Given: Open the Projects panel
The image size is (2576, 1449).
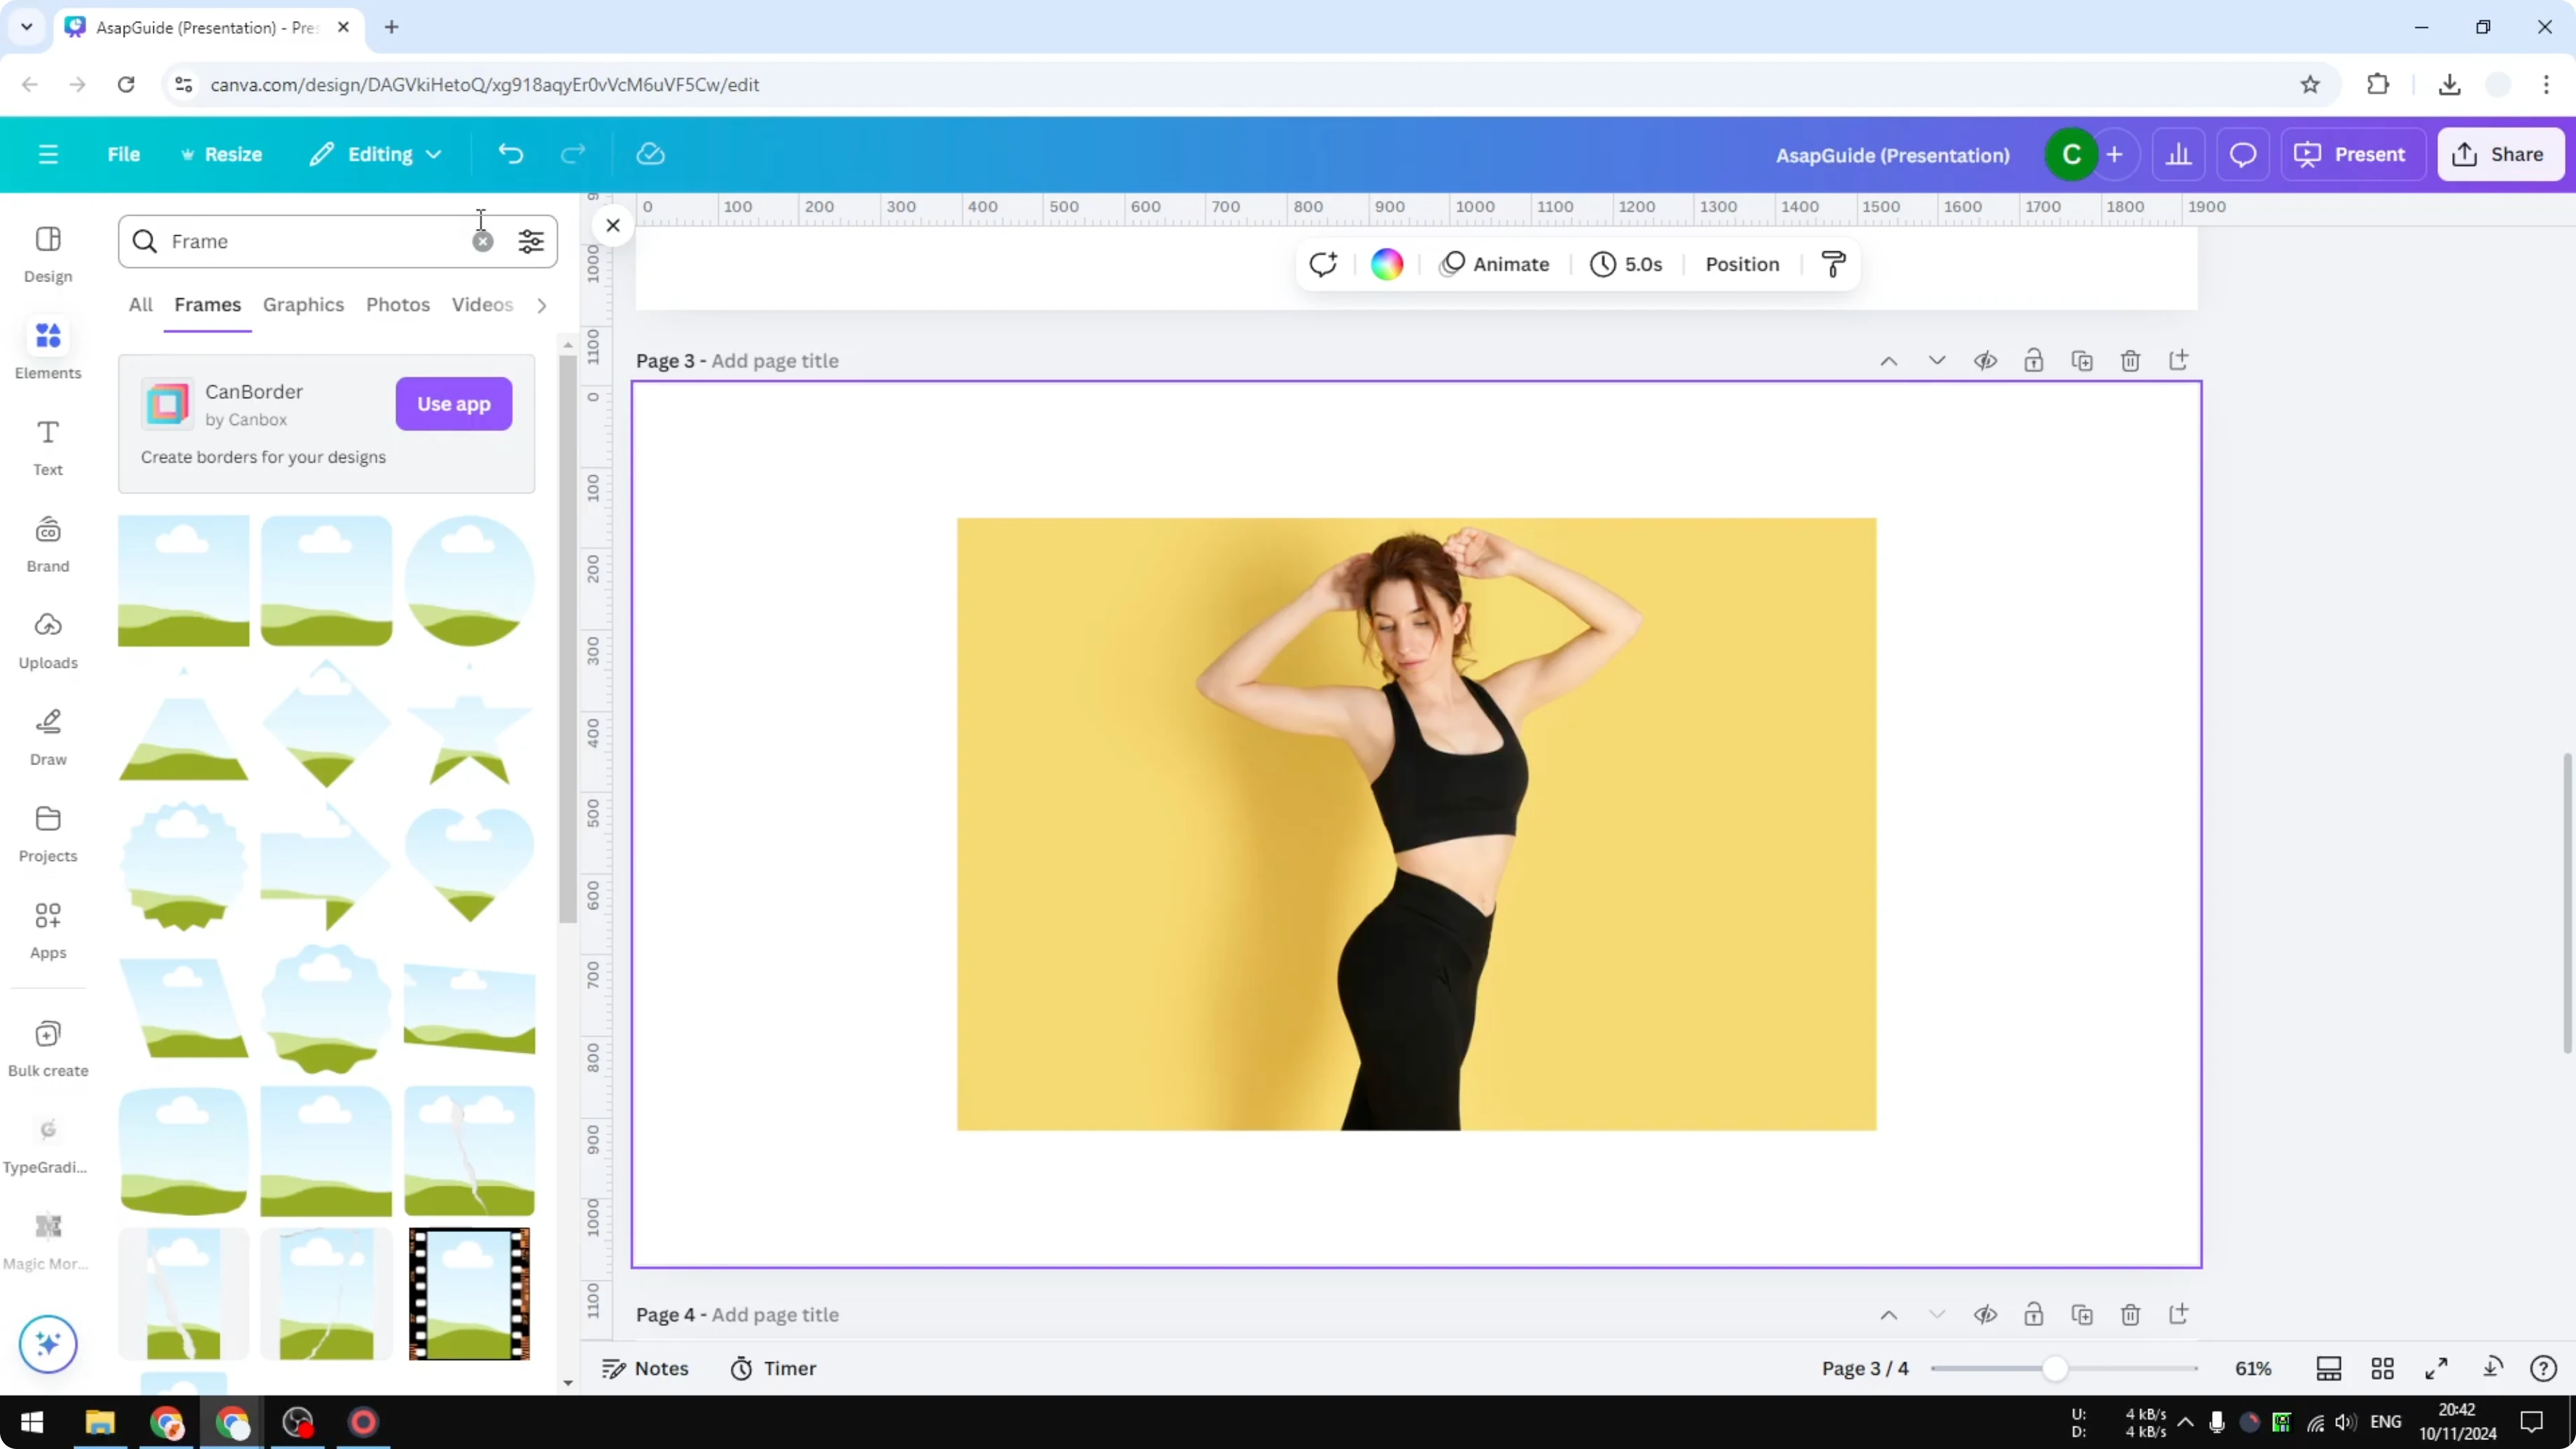Looking at the screenshot, I should point(47,832).
